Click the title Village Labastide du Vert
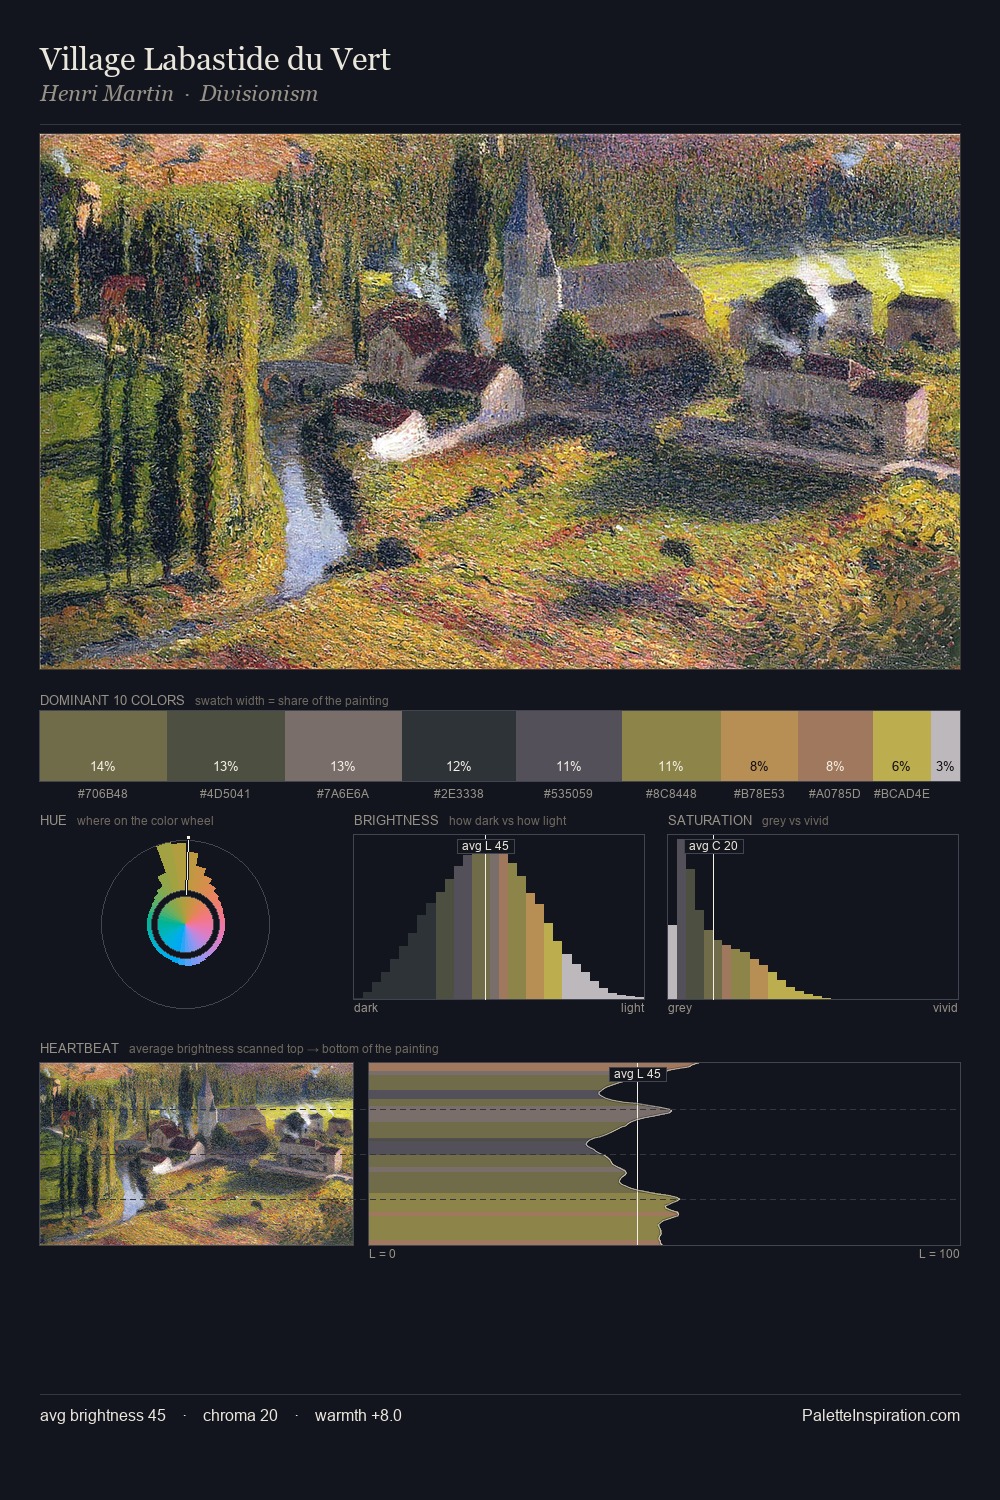This screenshot has width=1000, height=1500. point(215,59)
